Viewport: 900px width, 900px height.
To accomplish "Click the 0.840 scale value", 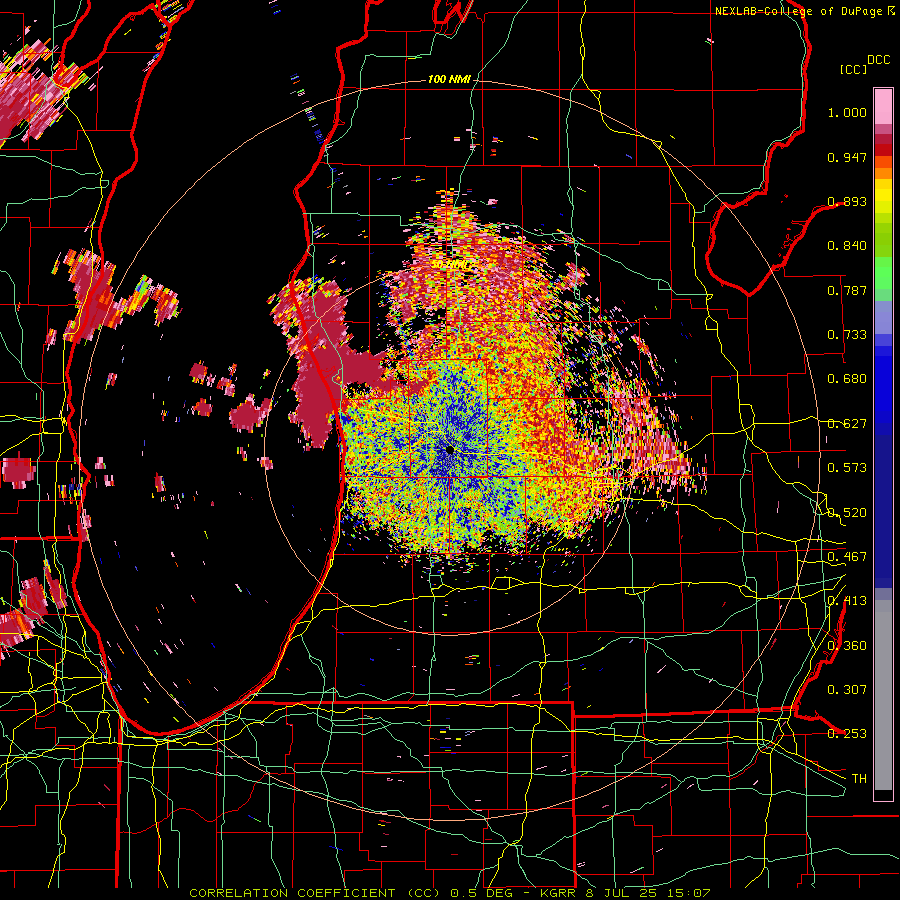I will [847, 246].
